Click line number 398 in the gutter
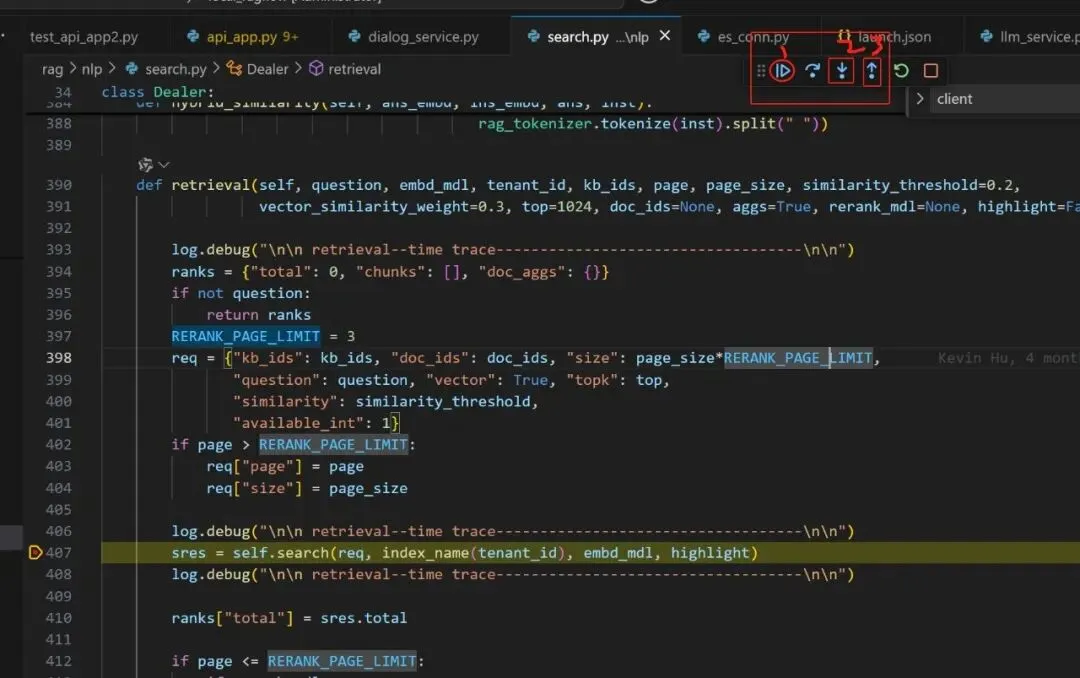 point(59,358)
